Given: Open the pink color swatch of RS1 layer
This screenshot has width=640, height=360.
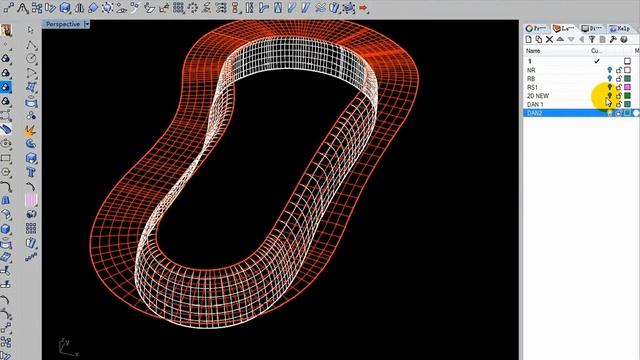Looking at the screenshot, I should (x=628, y=87).
